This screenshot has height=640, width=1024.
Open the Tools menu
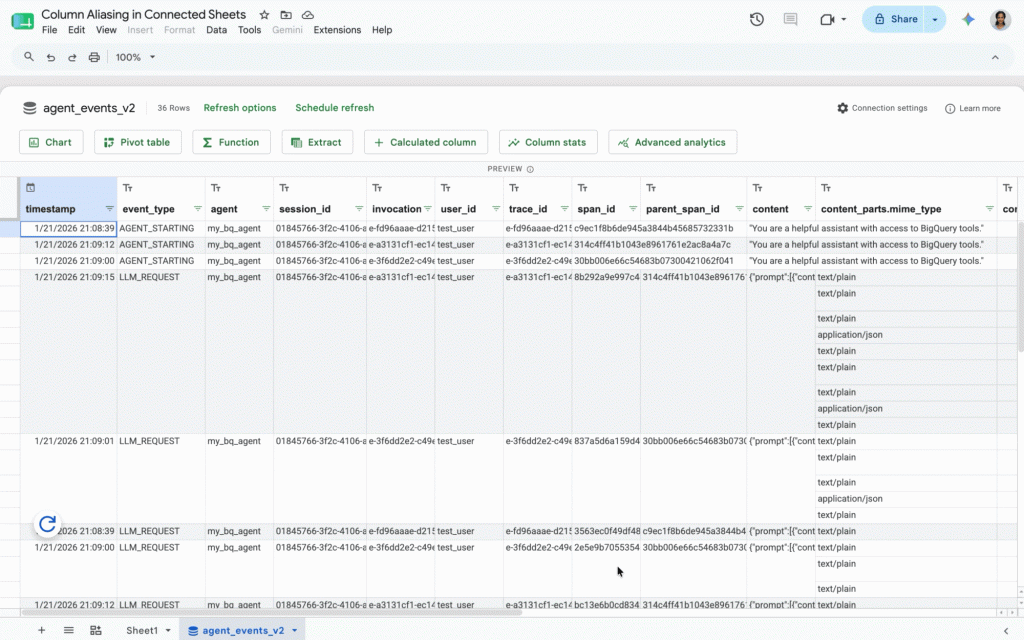tap(249, 30)
